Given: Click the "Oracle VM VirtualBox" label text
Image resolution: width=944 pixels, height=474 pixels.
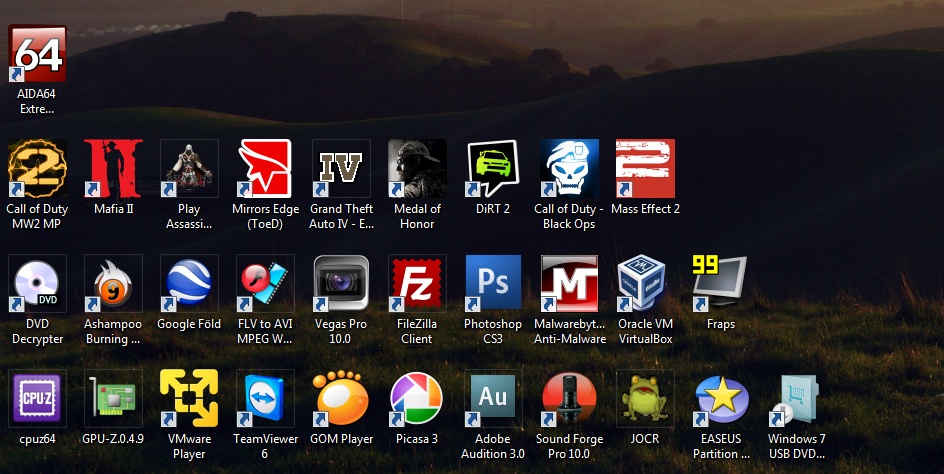Looking at the screenshot, I should (645, 331).
